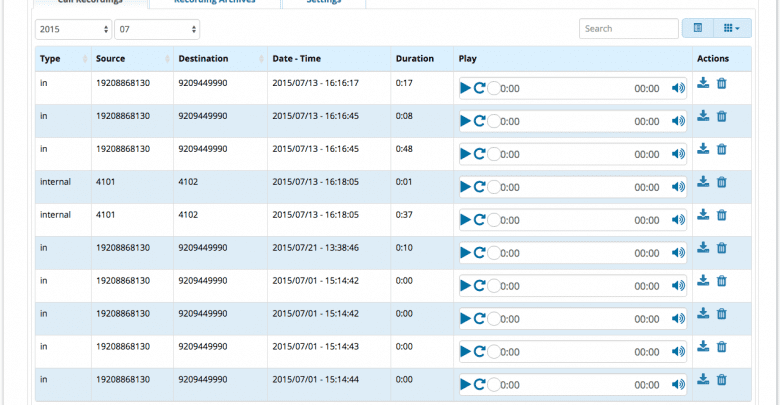
Task: Restart playback for the 0:01 internal call
Action: coord(480,187)
